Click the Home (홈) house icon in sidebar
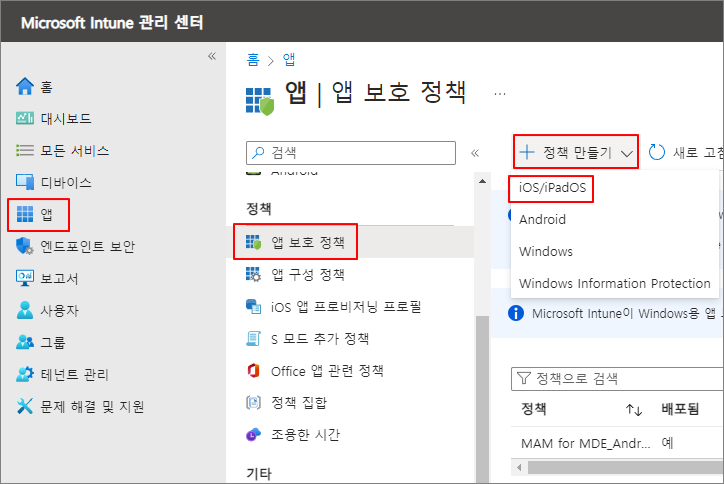724x484 pixels. [25, 86]
